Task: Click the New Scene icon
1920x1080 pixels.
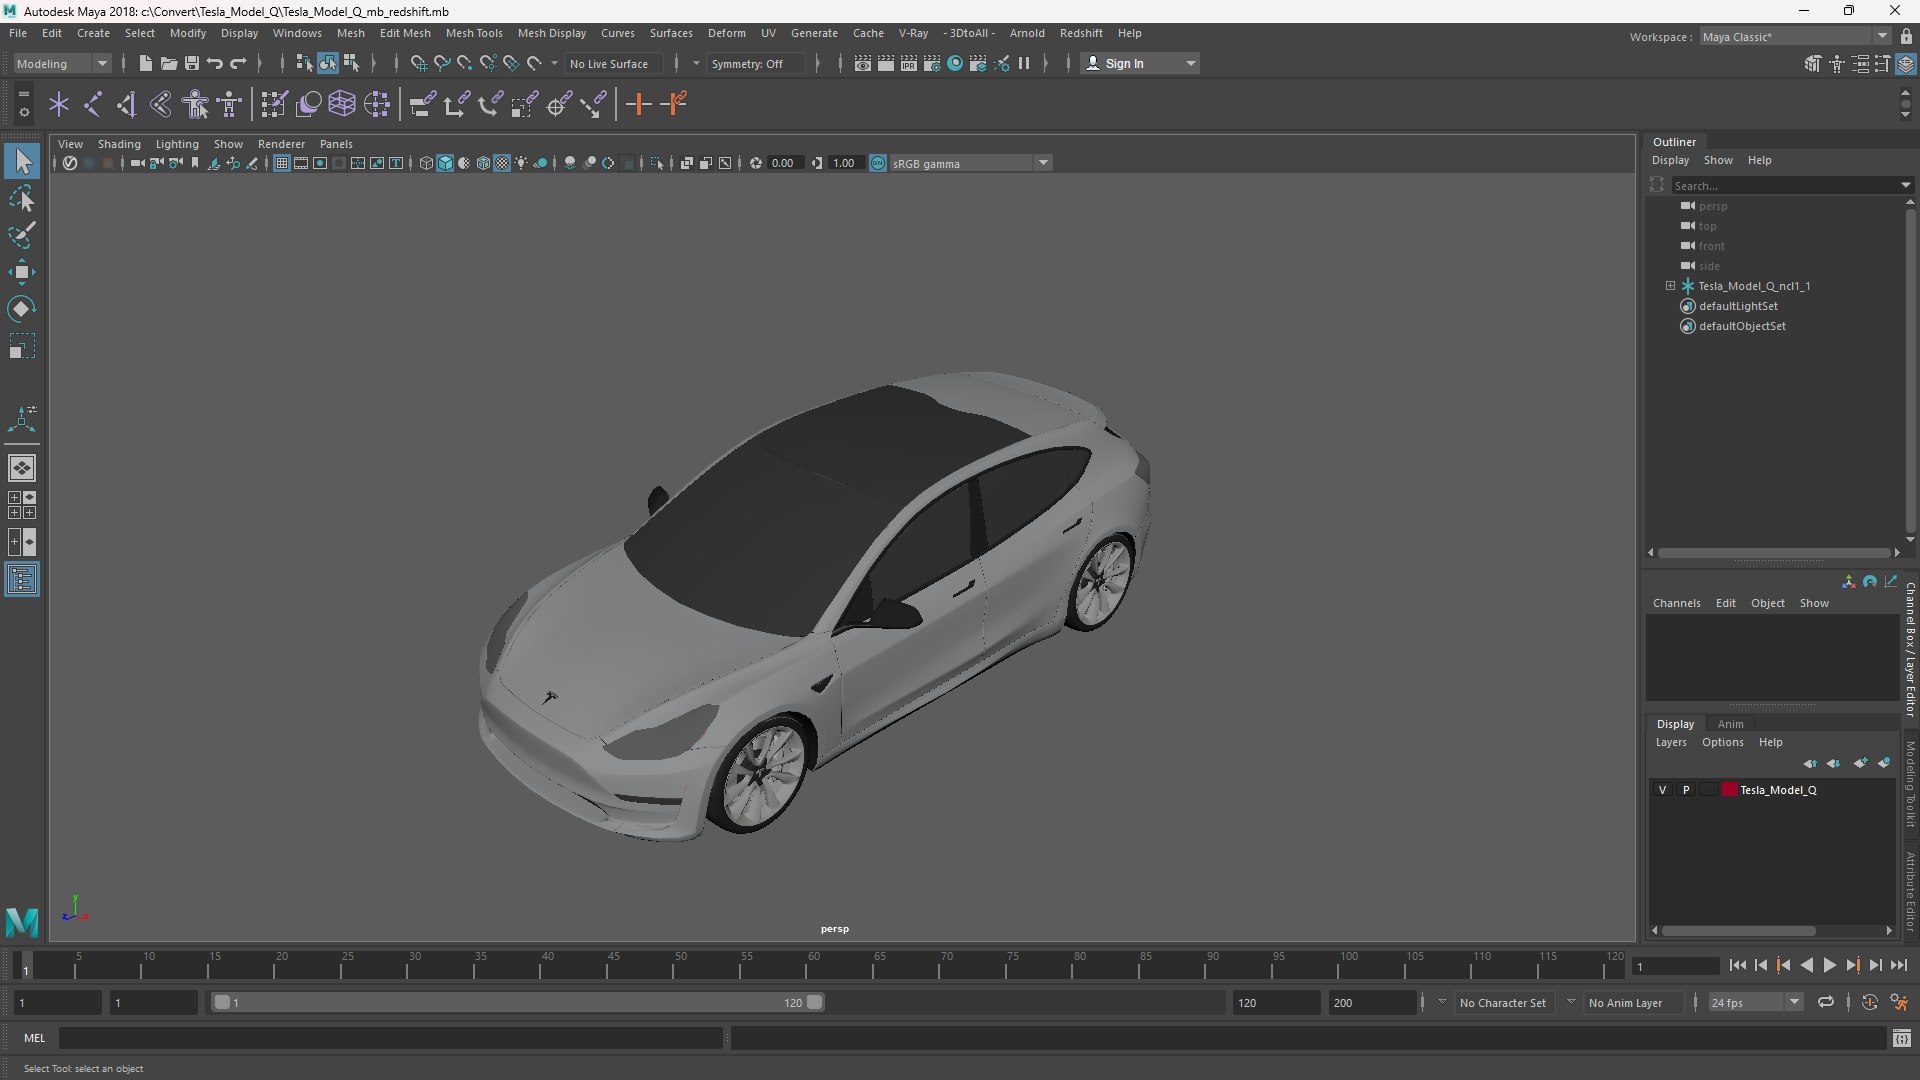Action: tap(145, 63)
